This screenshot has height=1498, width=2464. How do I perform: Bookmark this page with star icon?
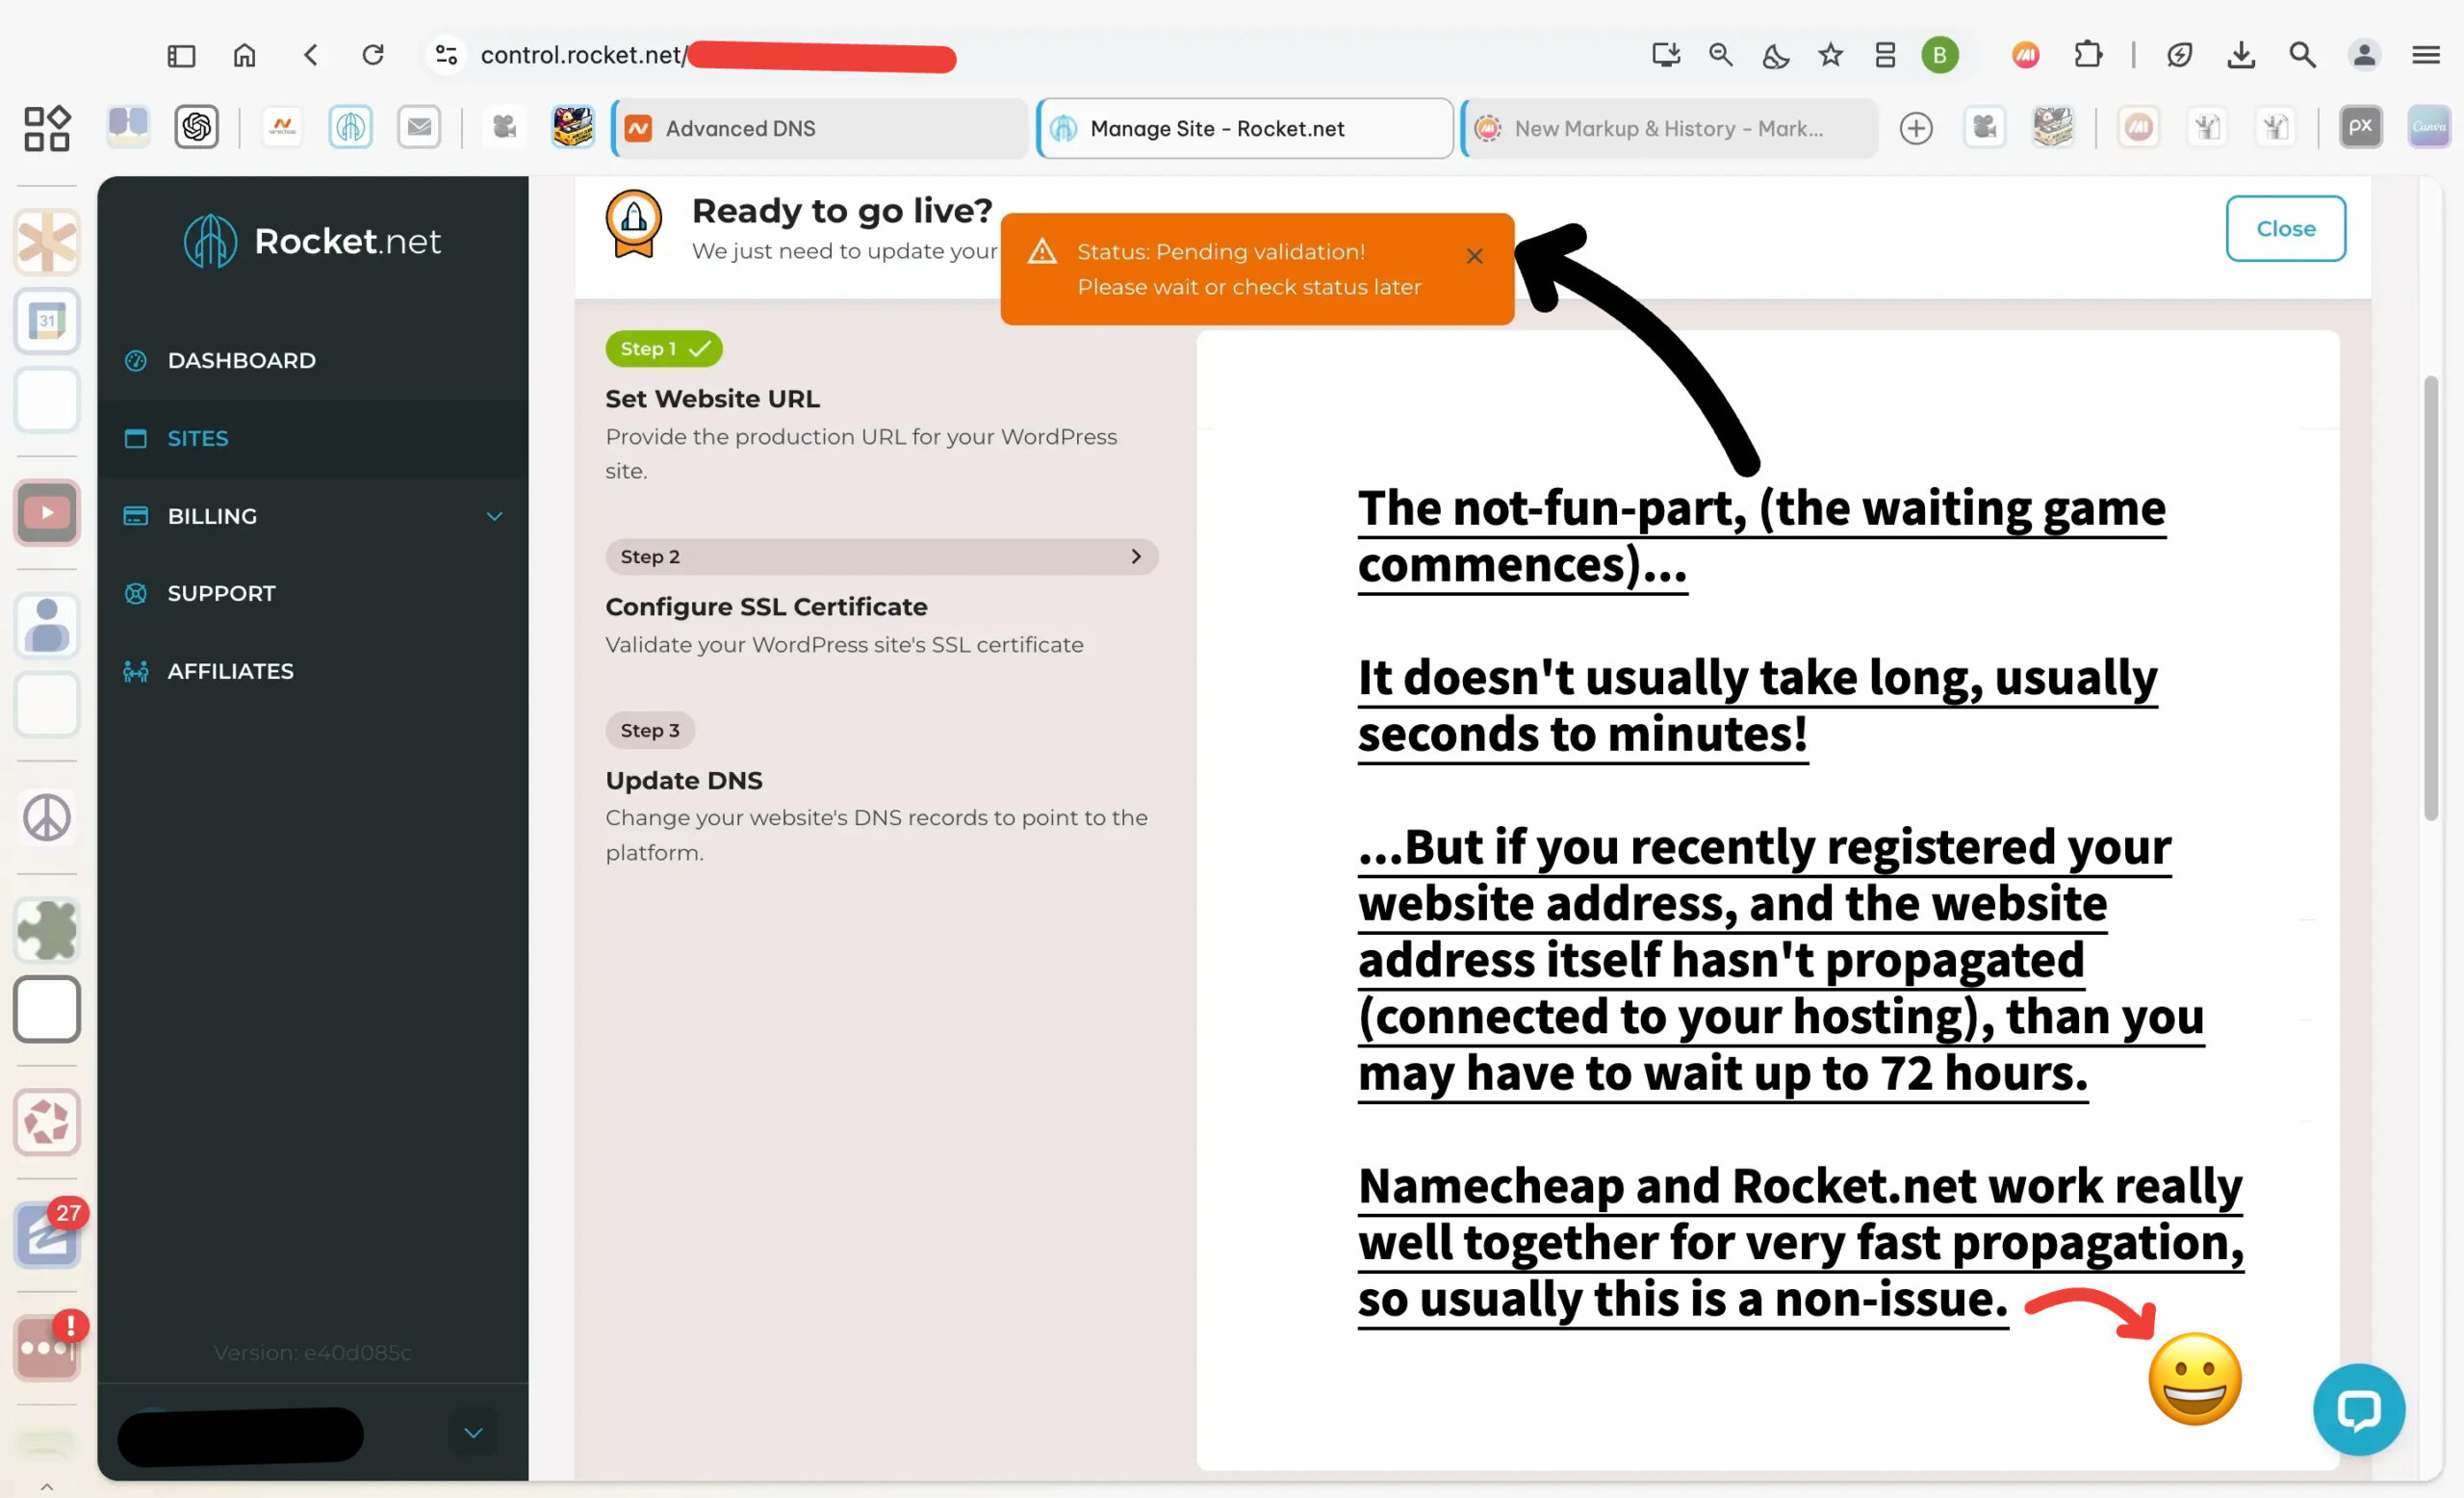point(1830,54)
